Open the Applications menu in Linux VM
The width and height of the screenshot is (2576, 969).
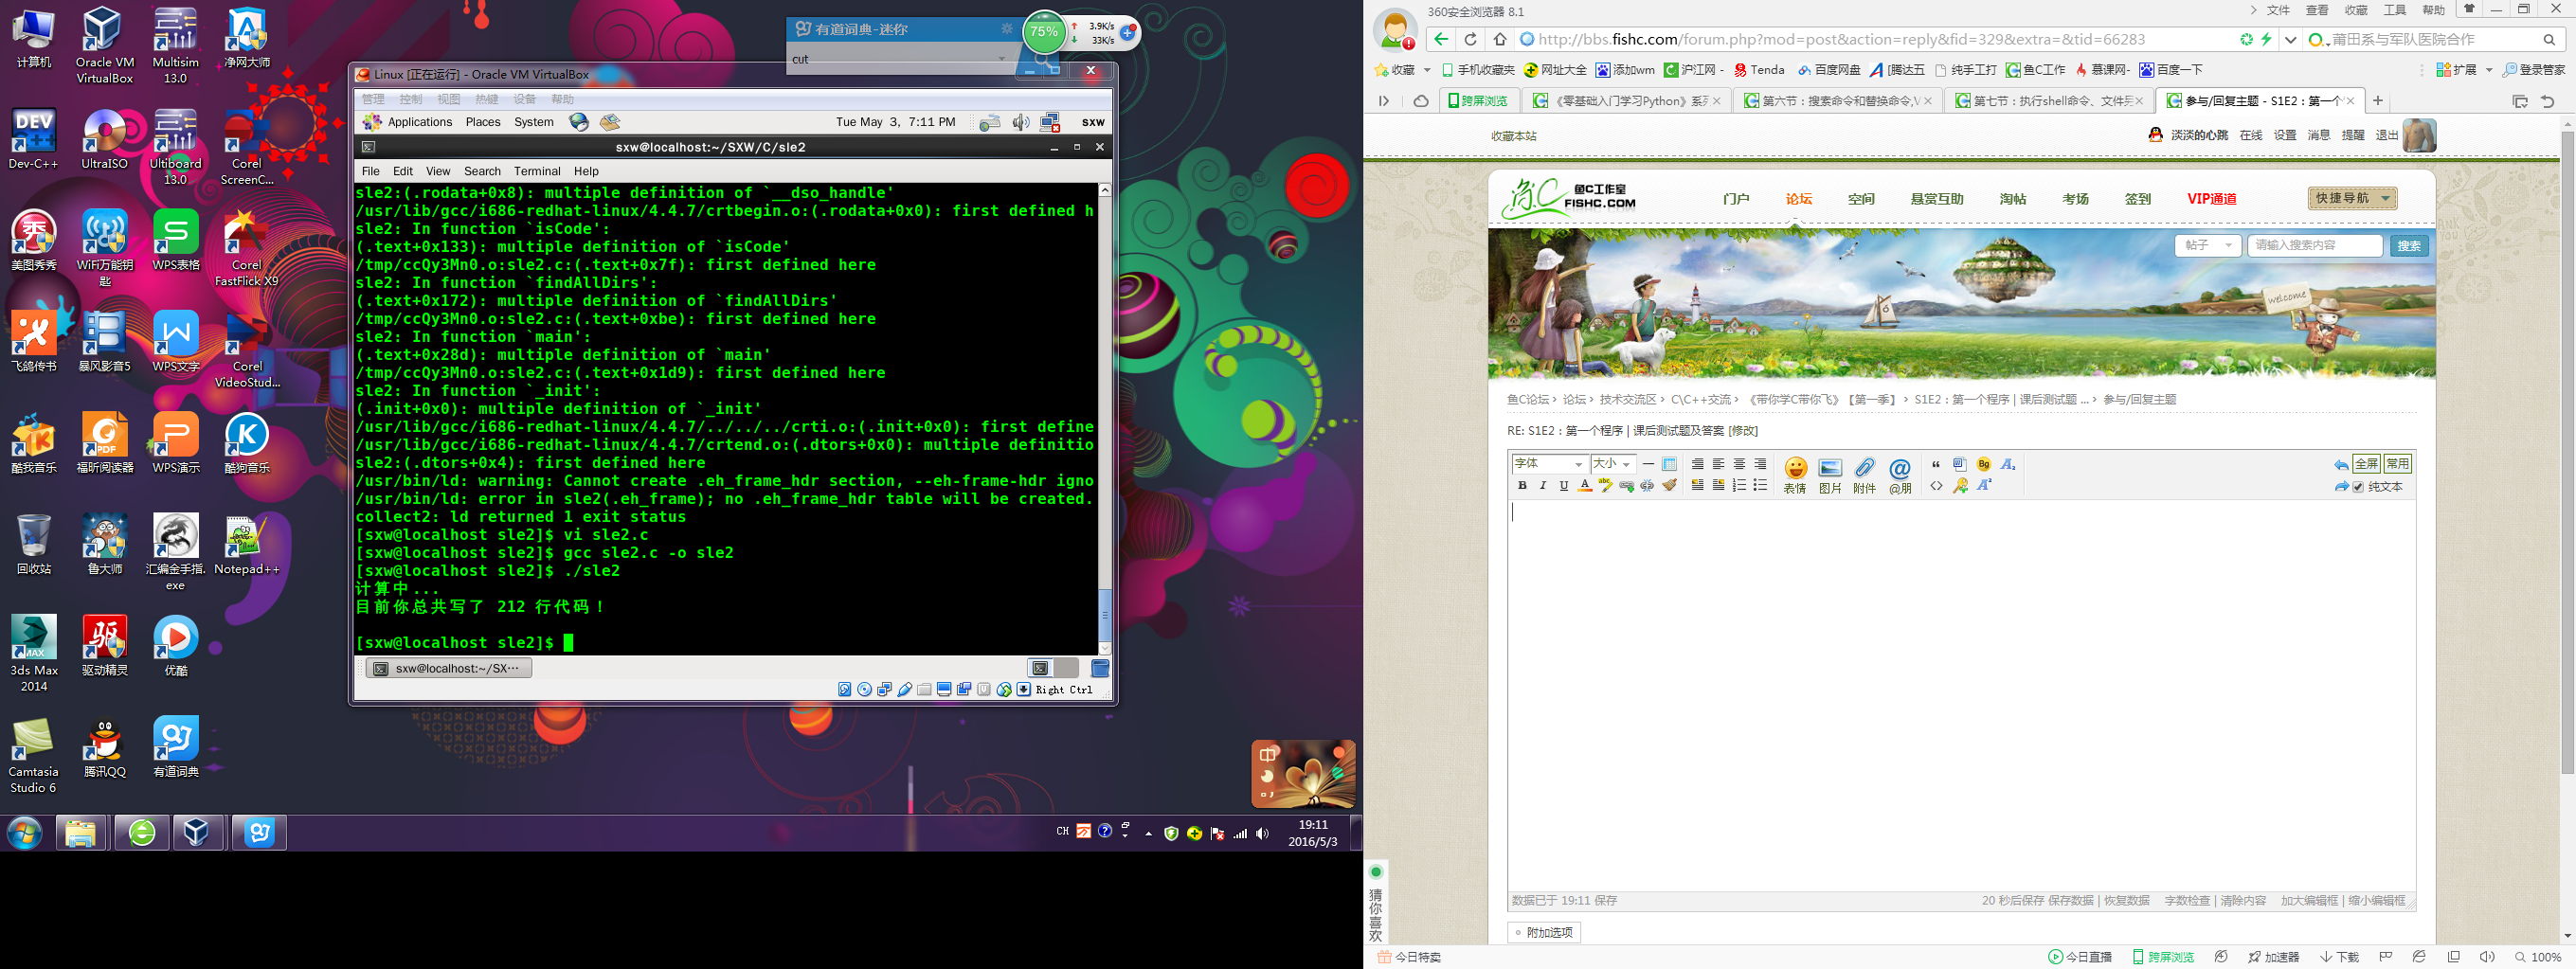click(x=408, y=122)
